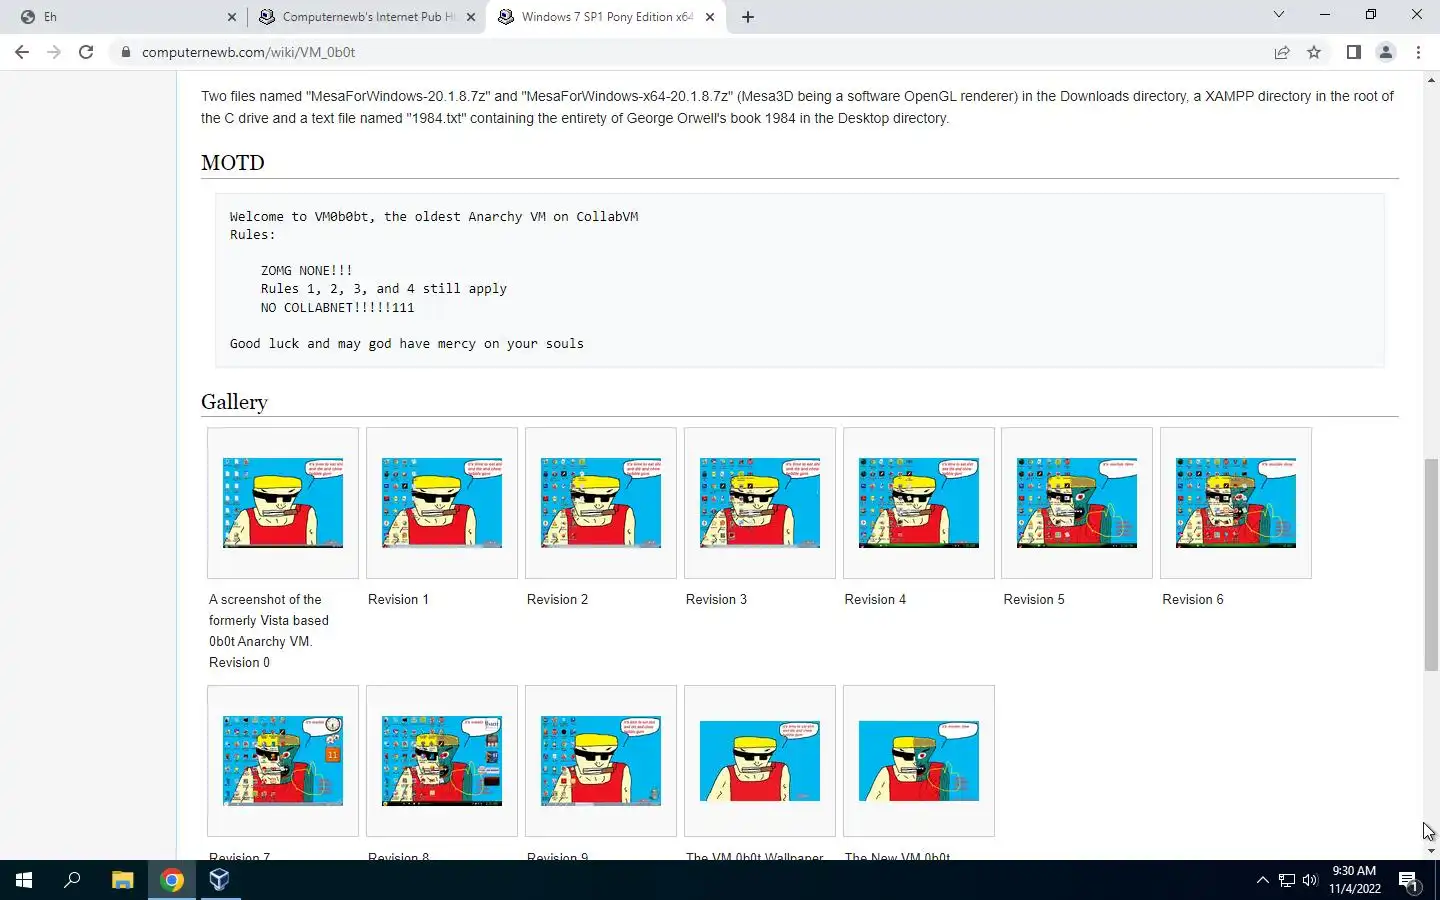The height and width of the screenshot is (900, 1440).
Task: Close the Computernewb's Internet Pub tab
Action: [471, 17]
